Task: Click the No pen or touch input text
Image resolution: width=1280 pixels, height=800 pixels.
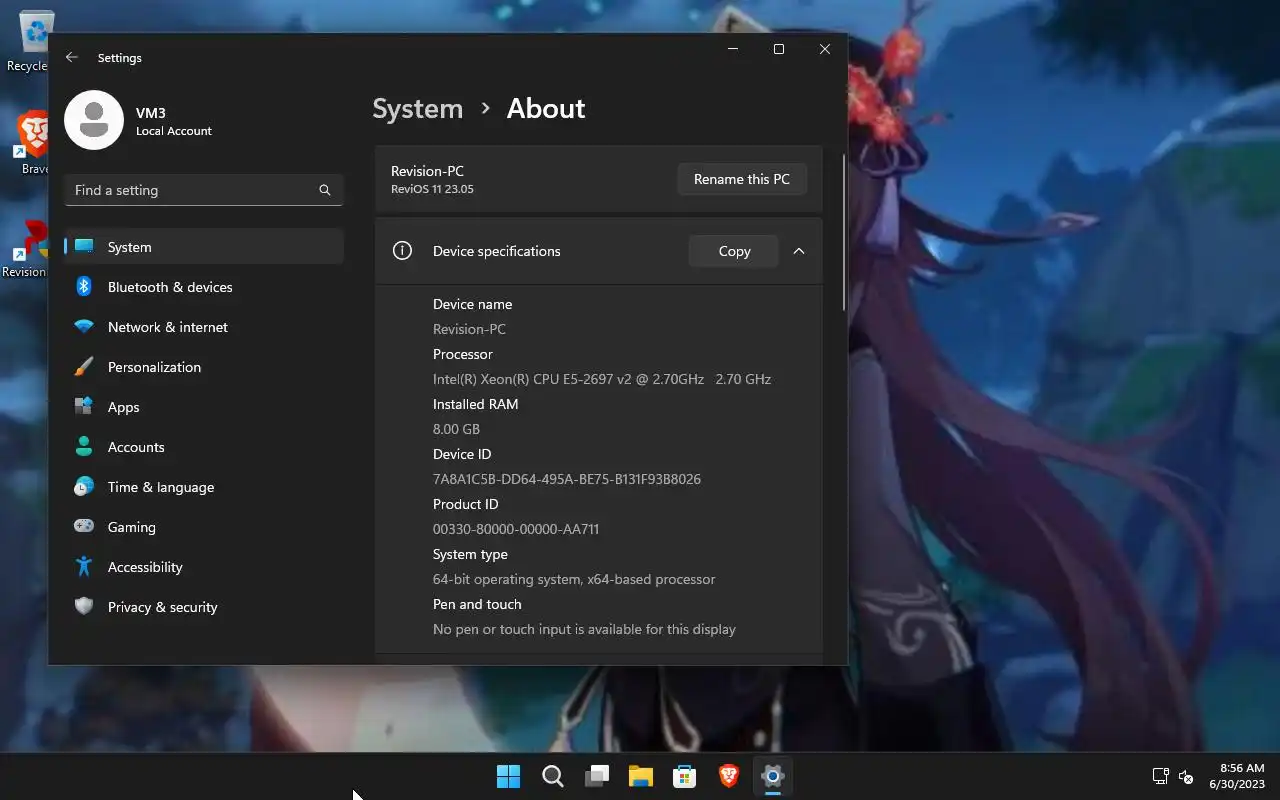Action: tap(584, 629)
